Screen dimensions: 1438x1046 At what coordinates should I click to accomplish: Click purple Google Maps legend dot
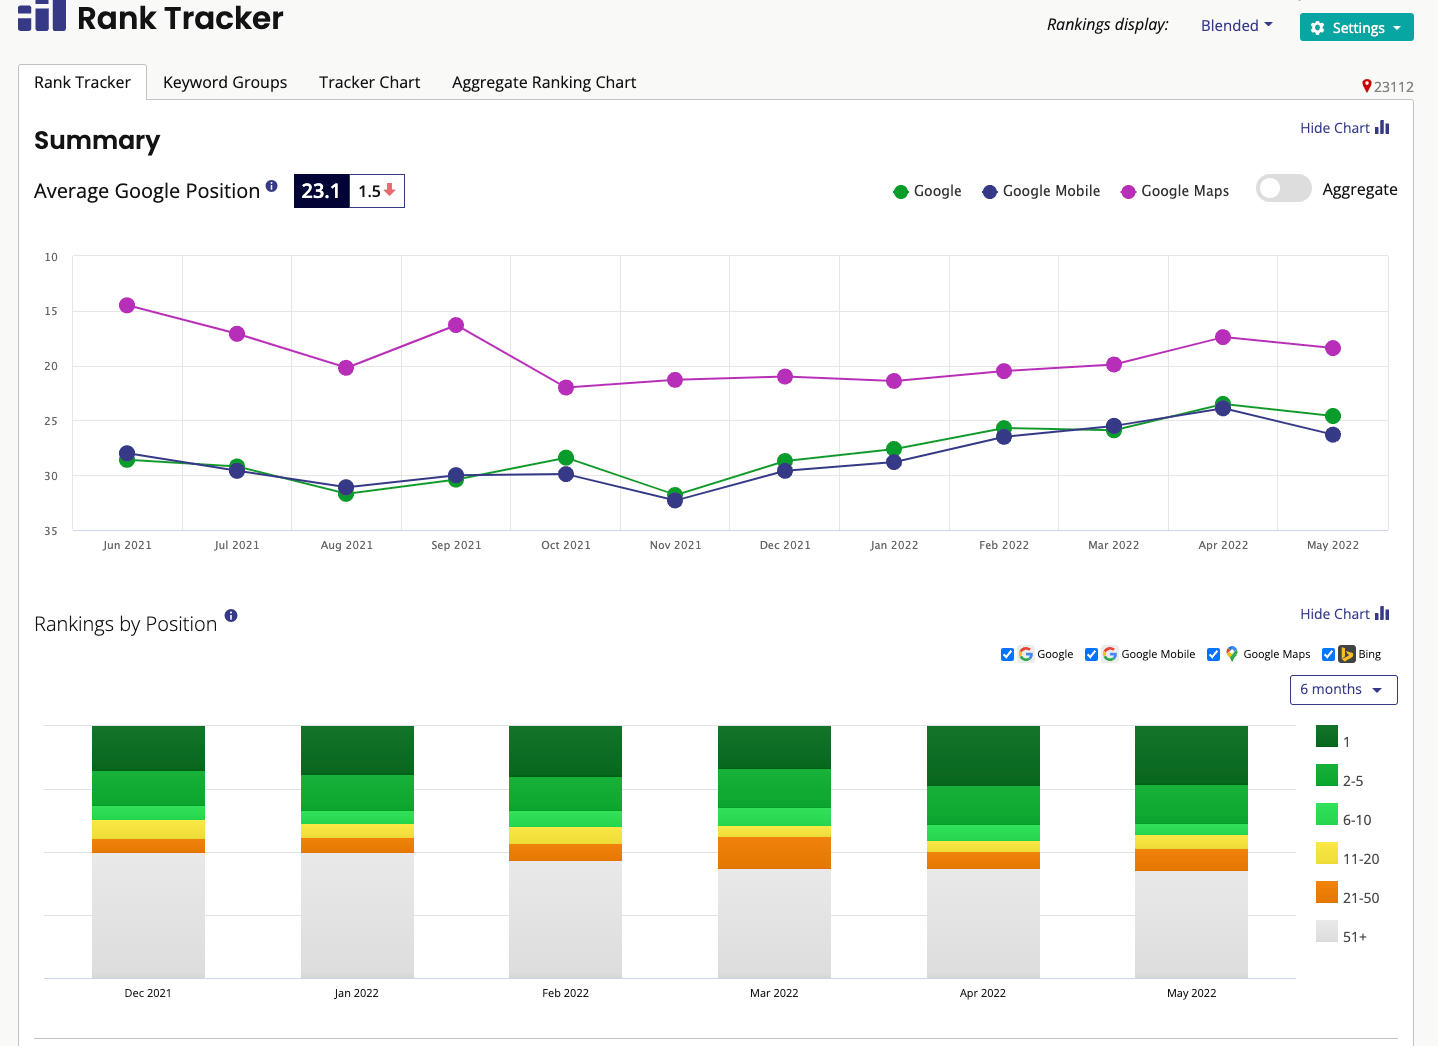1128,192
